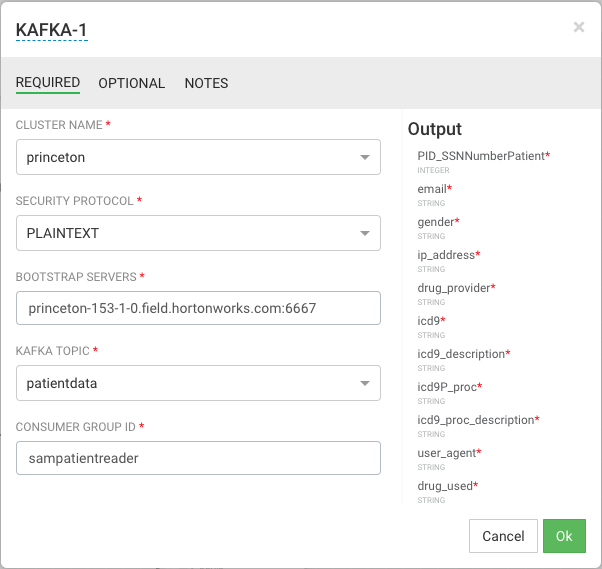Select PID_SSNNumberPatient output field
This screenshot has width=602, height=569.
click(x=481, y=156)
